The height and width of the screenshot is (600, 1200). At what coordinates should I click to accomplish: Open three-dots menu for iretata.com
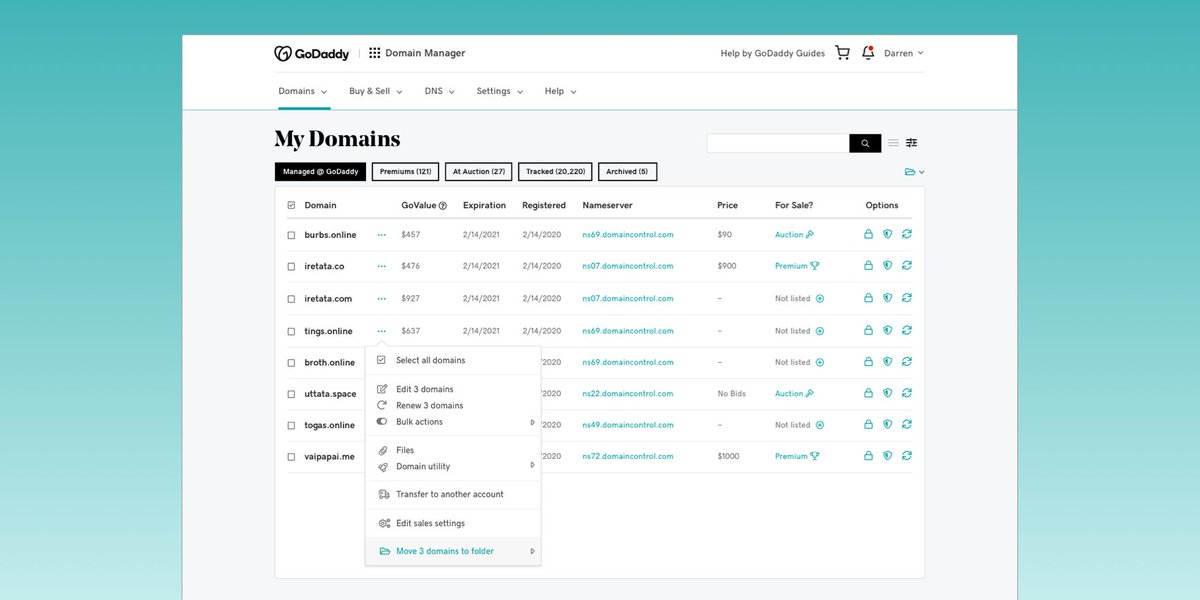382,298
